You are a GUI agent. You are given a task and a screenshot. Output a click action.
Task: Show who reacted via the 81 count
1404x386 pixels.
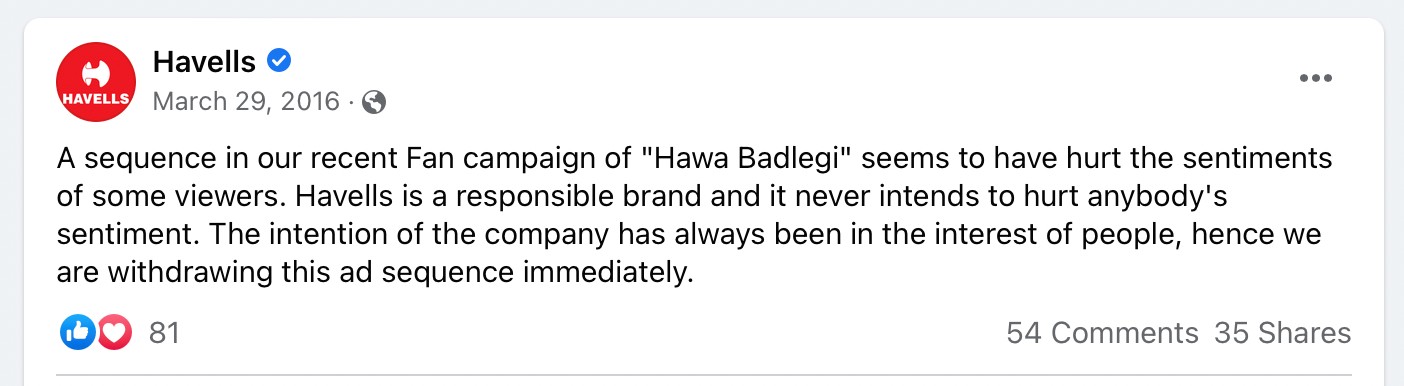(164, 333)
